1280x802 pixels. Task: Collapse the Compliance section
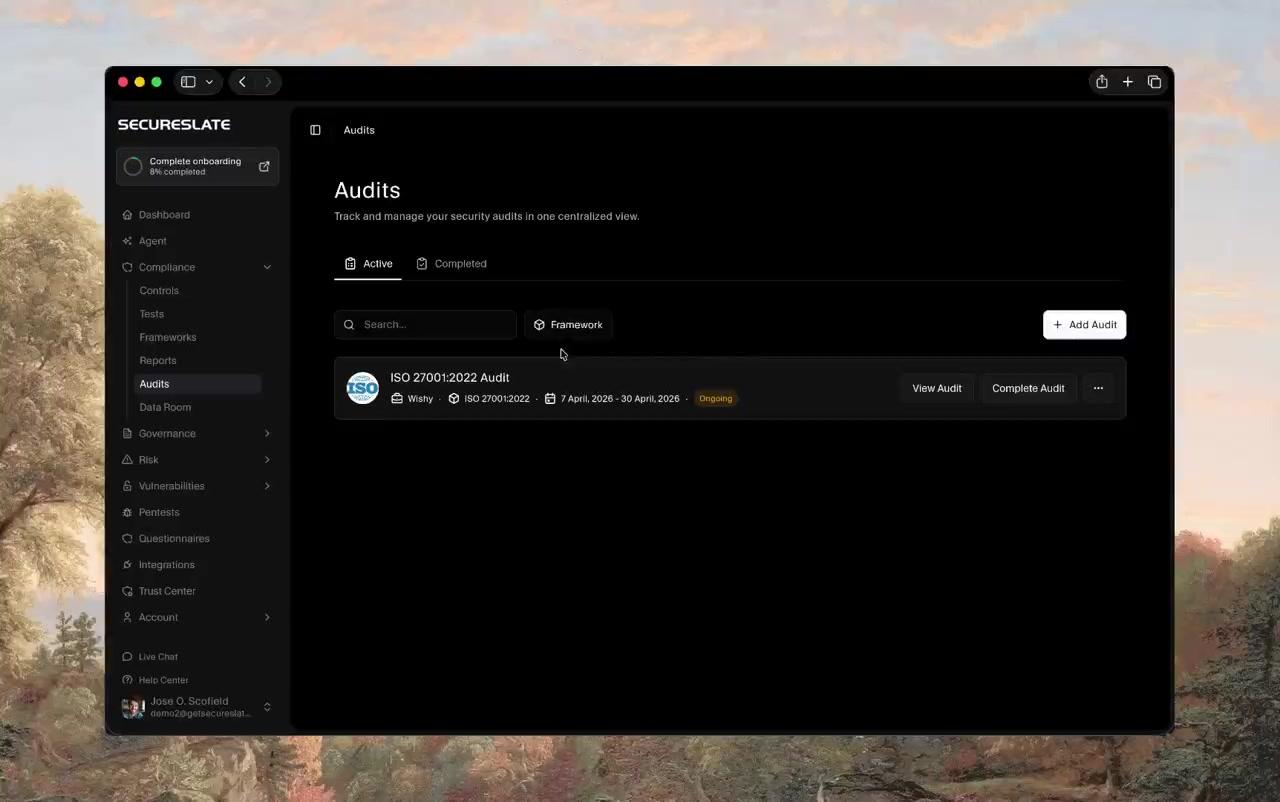[267, 267]
